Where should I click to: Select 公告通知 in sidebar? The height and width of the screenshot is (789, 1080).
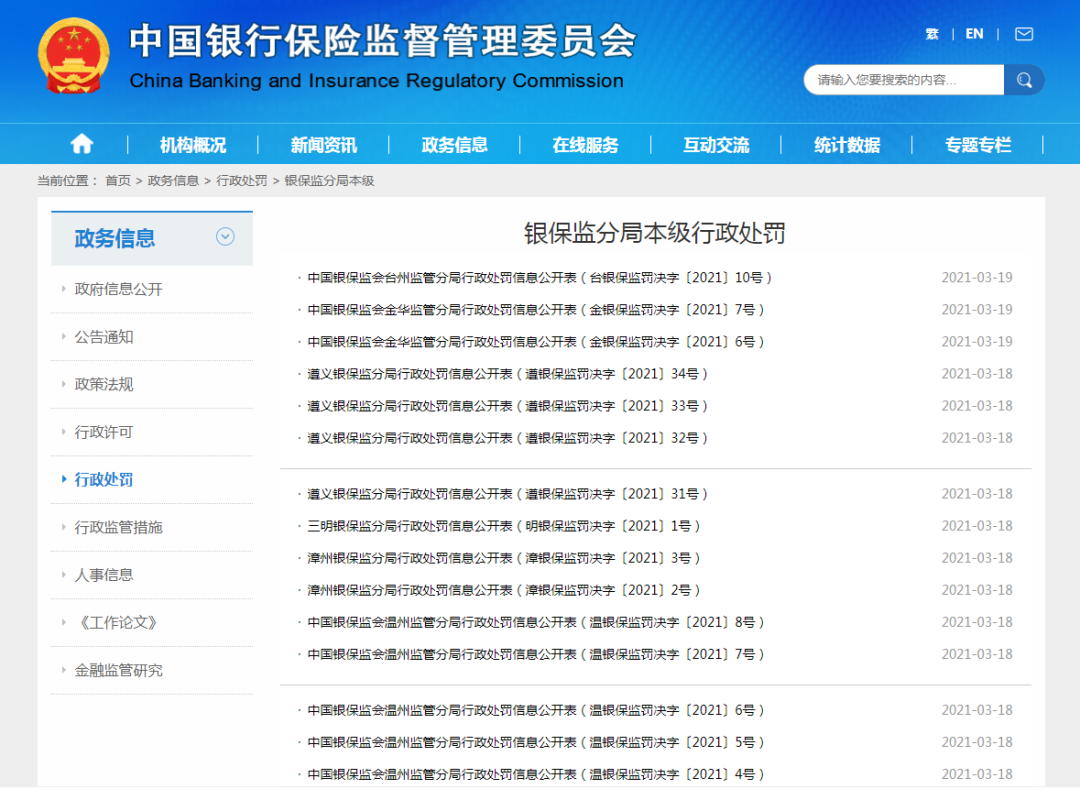(104, 337)
